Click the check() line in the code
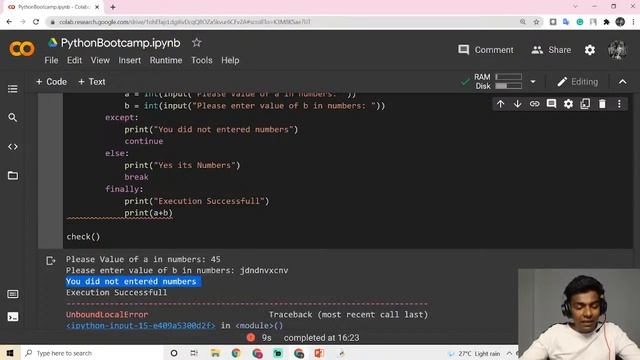Screen dimensions: 640x360 click(83, 237)
